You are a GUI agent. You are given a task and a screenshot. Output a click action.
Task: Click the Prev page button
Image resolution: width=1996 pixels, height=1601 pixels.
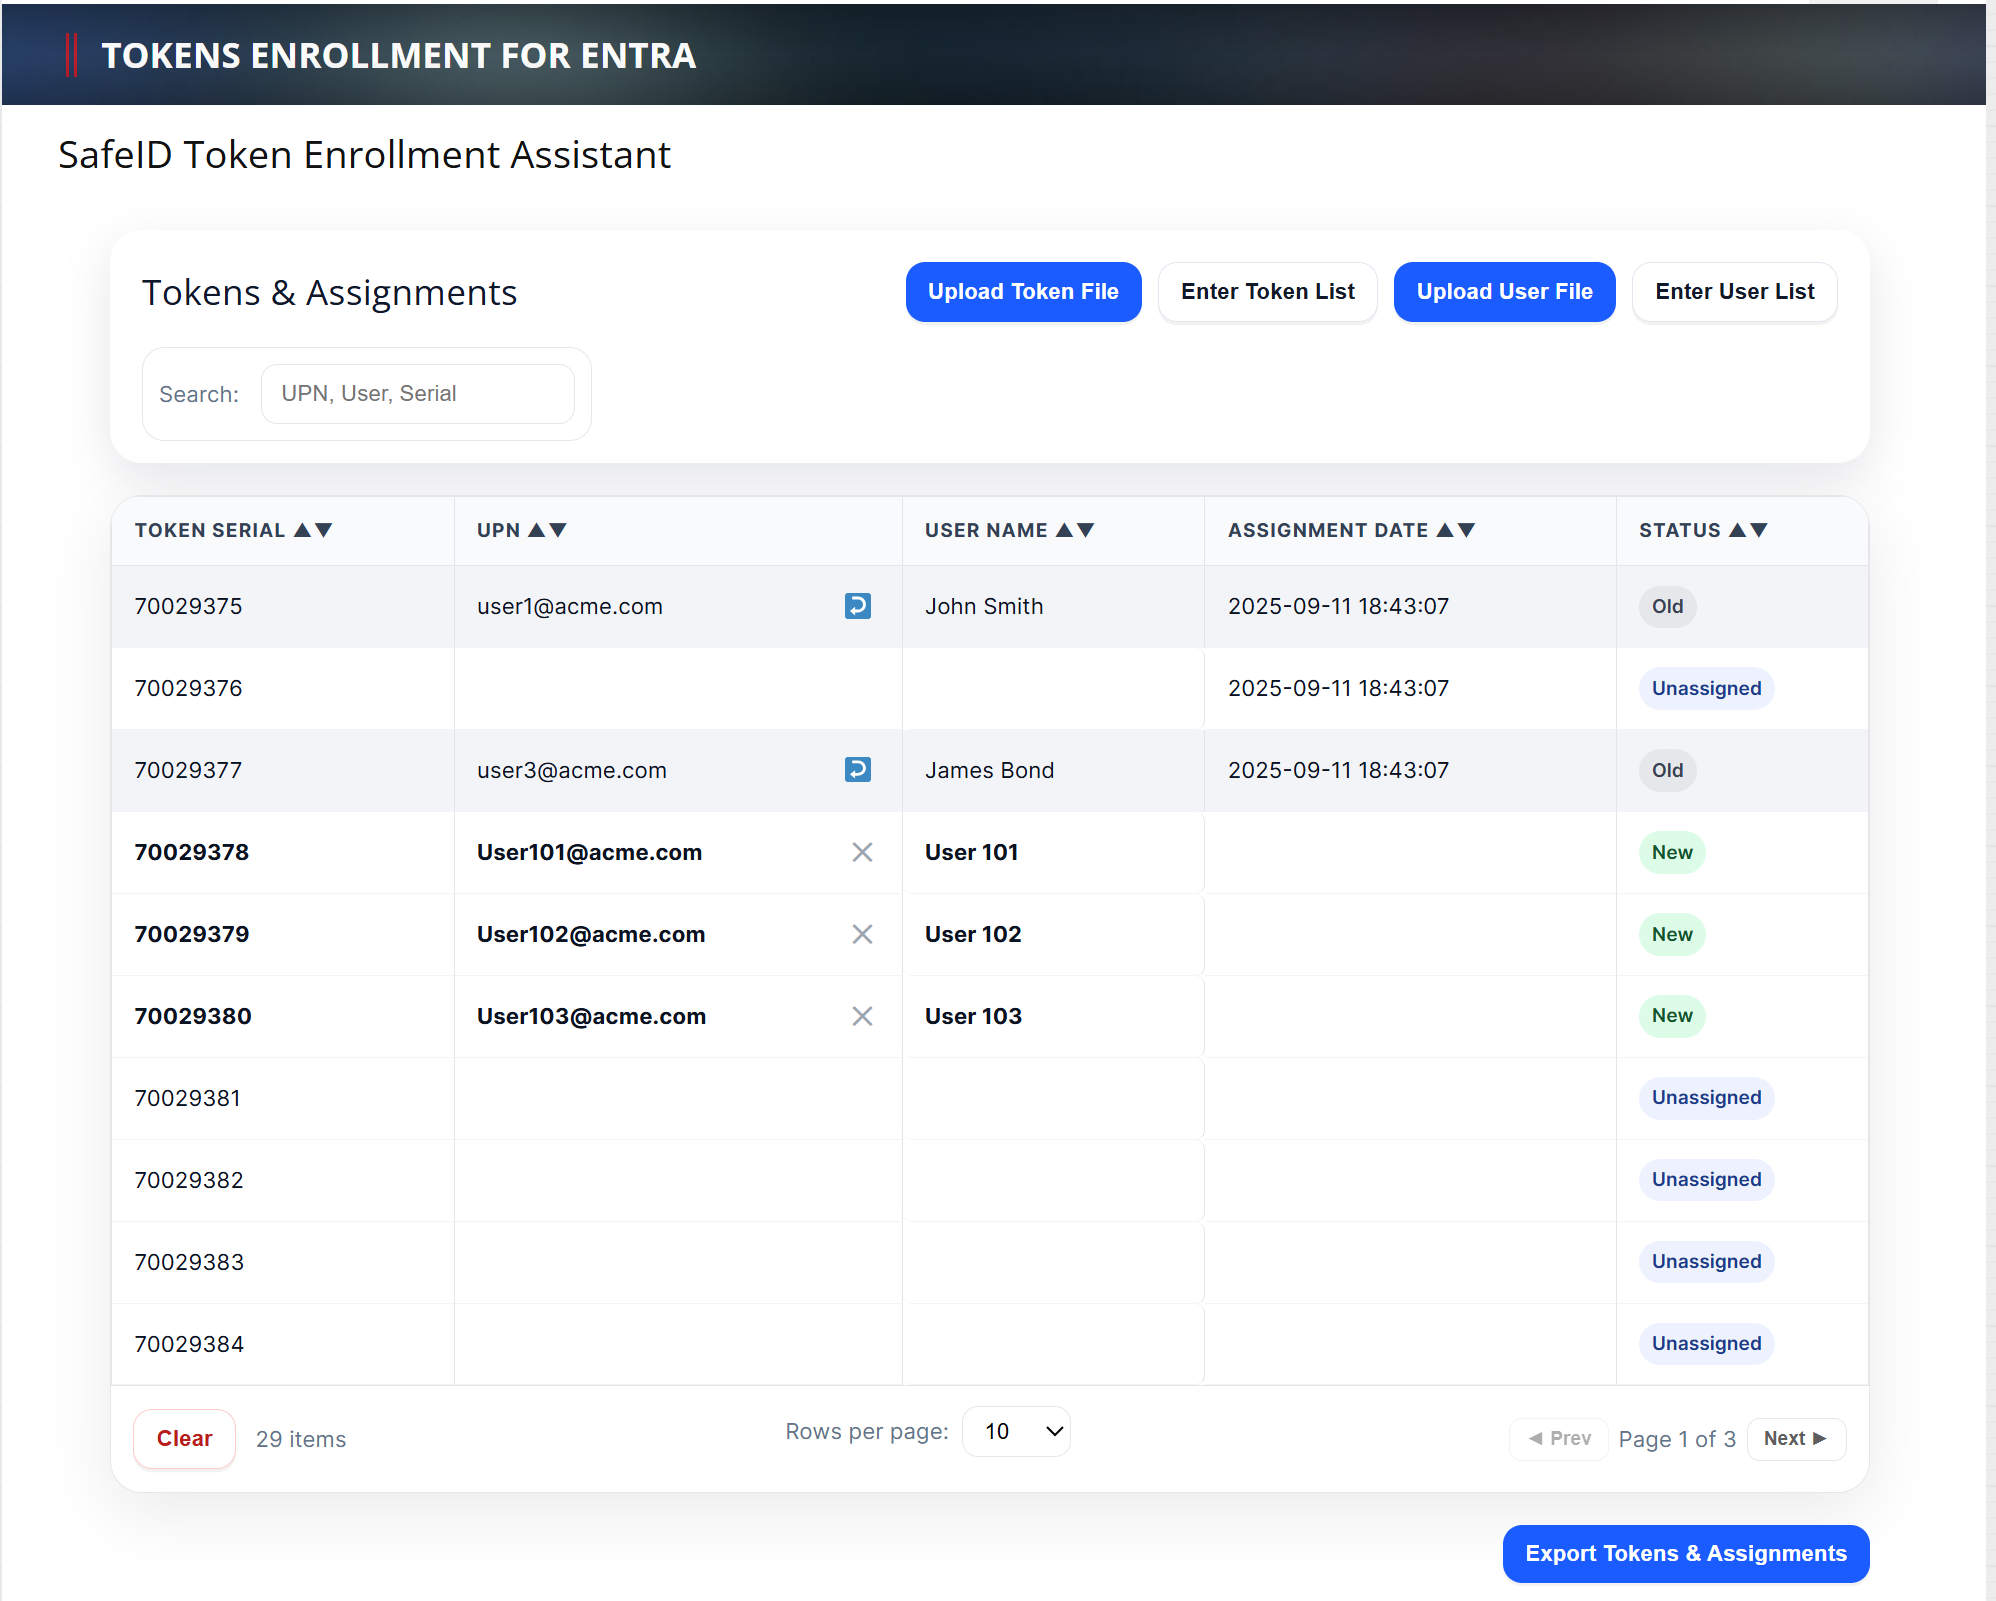tap(1559, 1439)
